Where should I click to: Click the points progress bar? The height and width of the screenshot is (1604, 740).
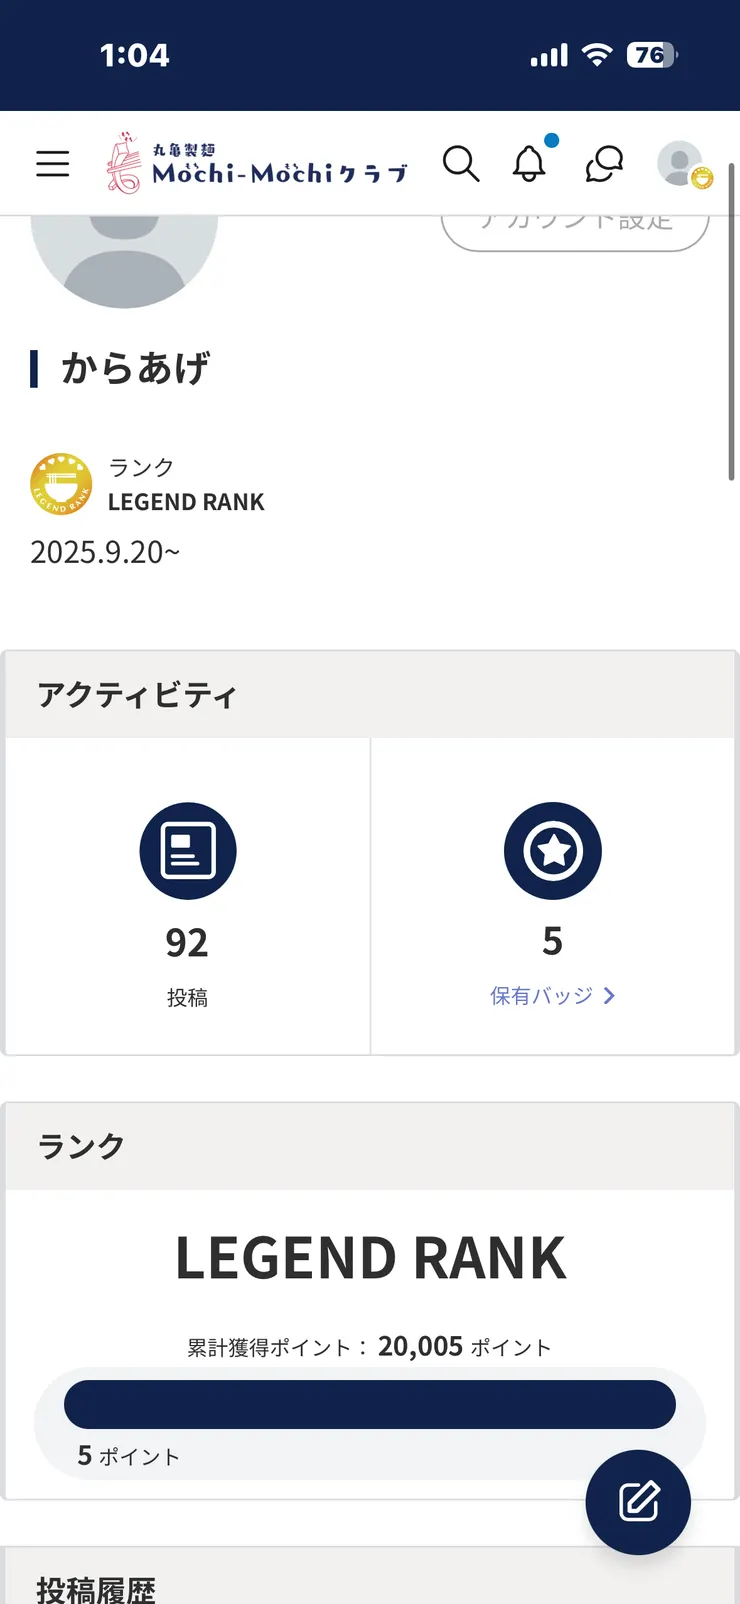tap(370, 1405)
